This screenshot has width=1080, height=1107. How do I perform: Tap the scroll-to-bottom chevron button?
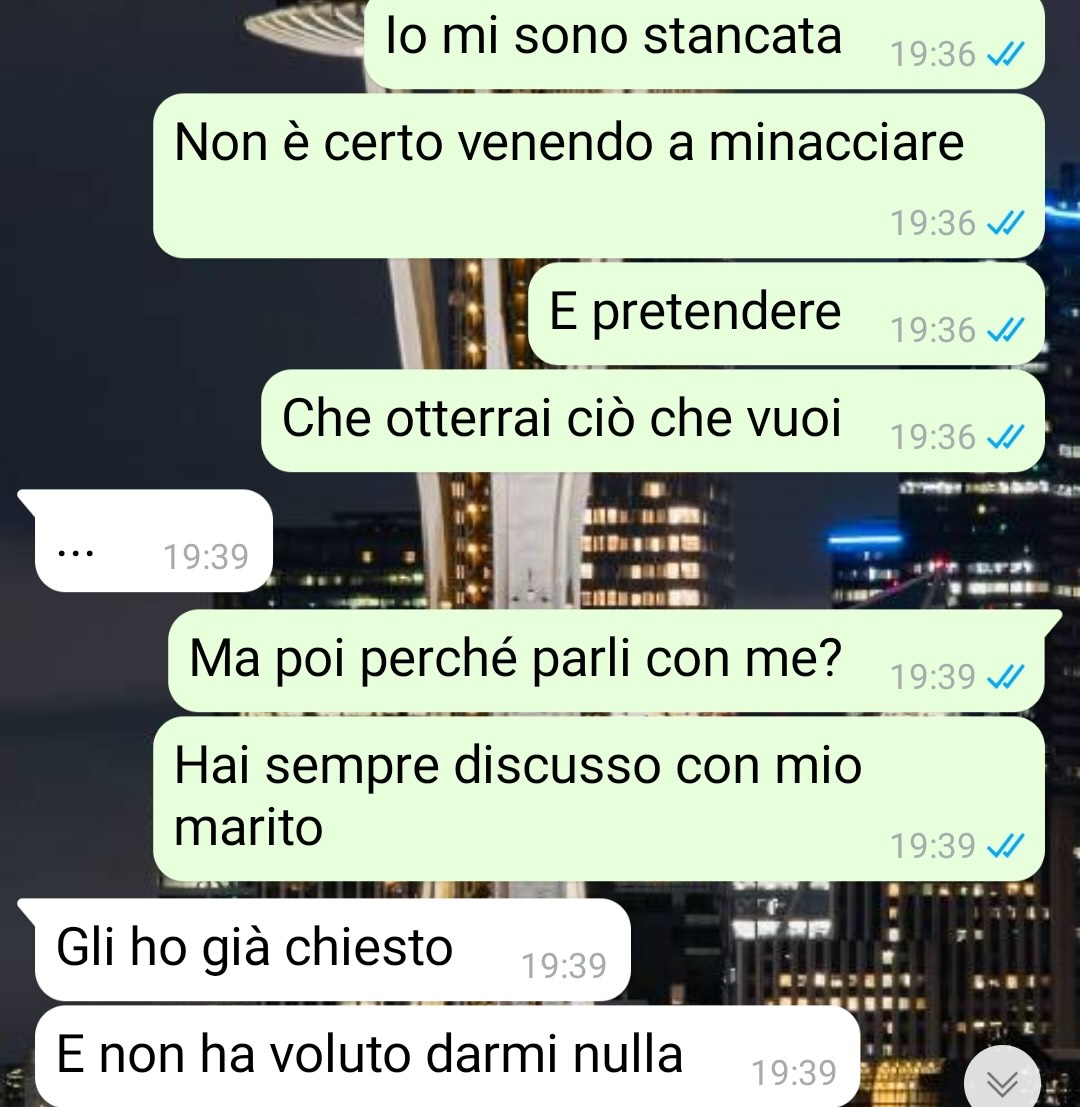1002,1082
